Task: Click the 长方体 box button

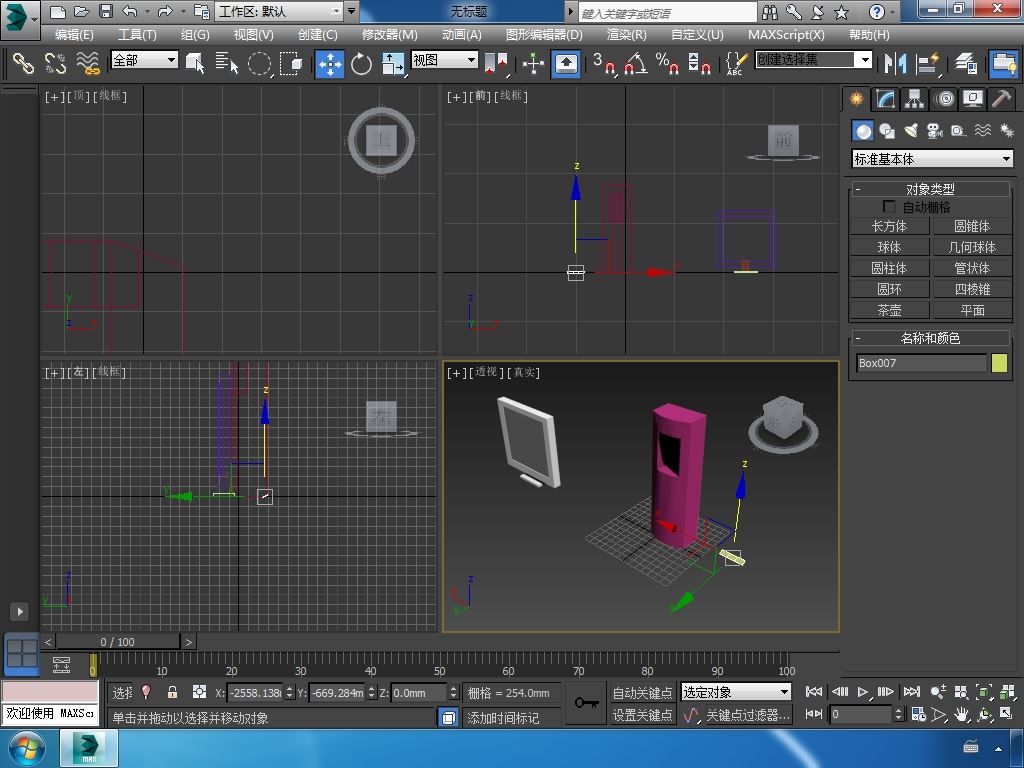Action: 889,226
